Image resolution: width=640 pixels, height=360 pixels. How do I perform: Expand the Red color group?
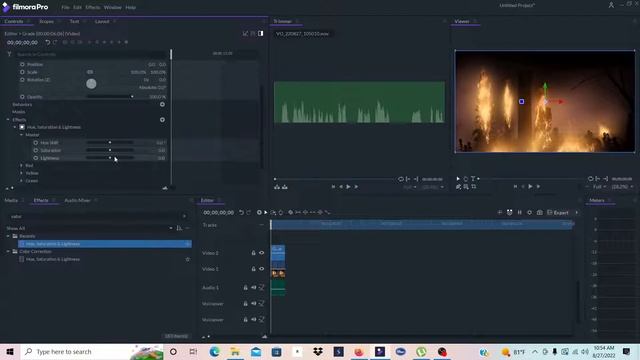point(22,165)
